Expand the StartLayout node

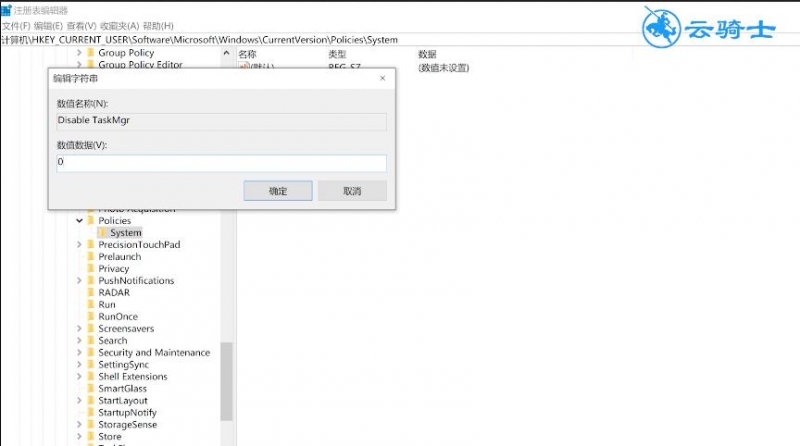coord(79,401)
